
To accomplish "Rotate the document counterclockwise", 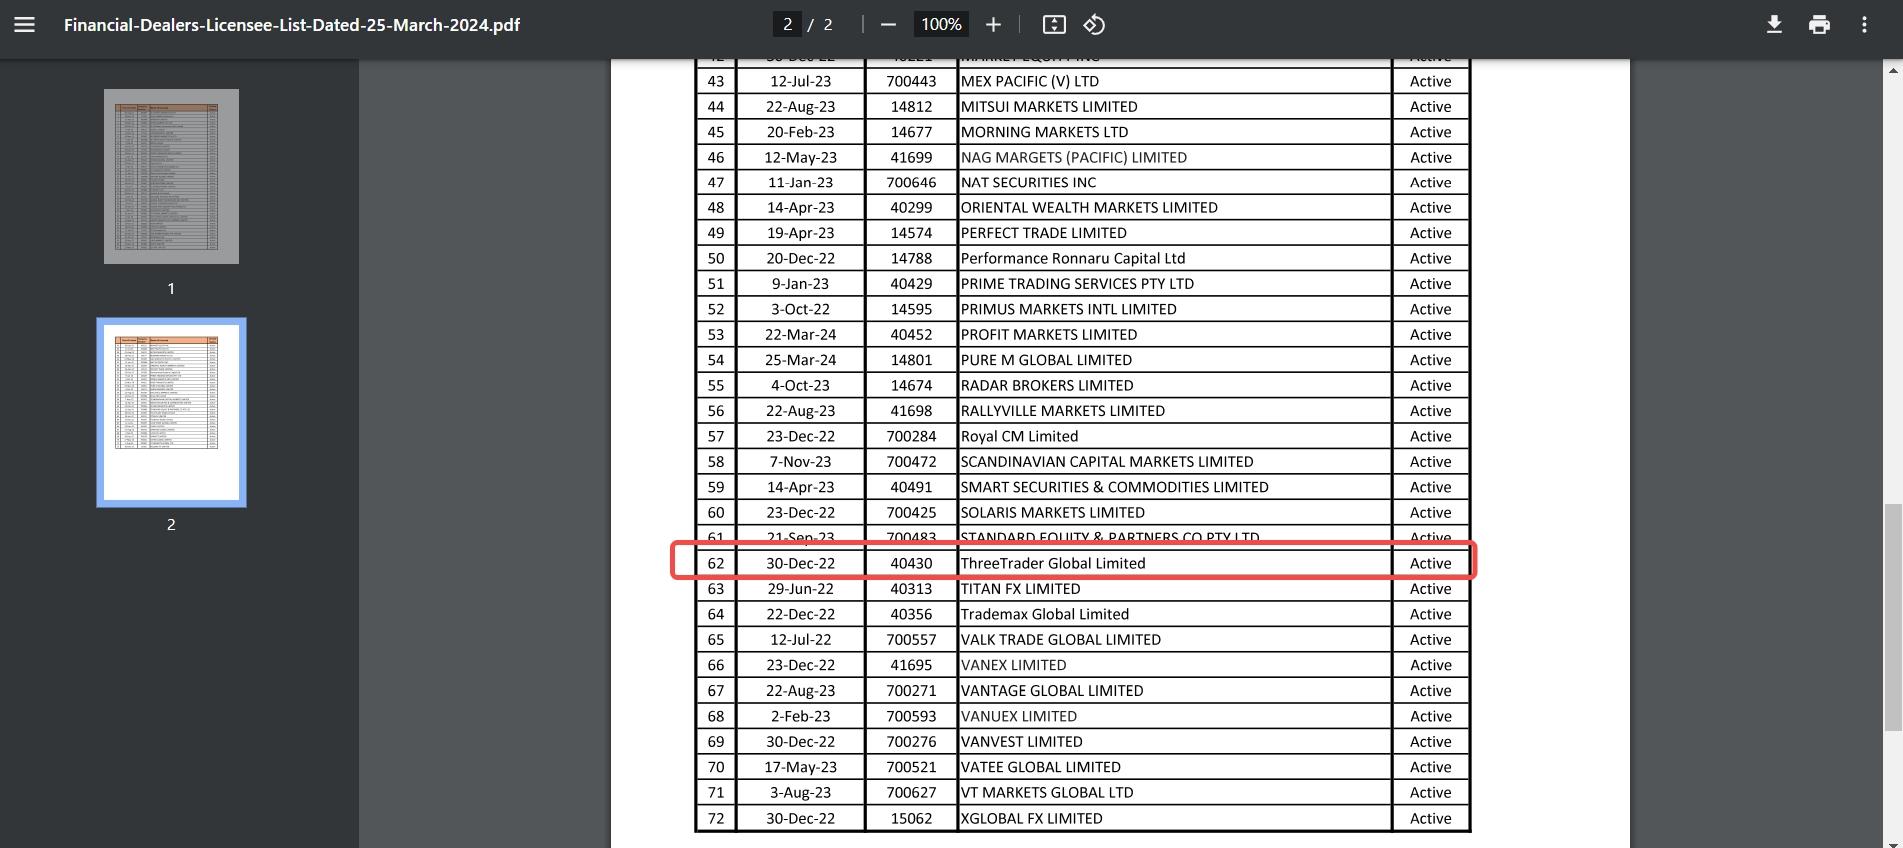I will (x=1094, y=25).
